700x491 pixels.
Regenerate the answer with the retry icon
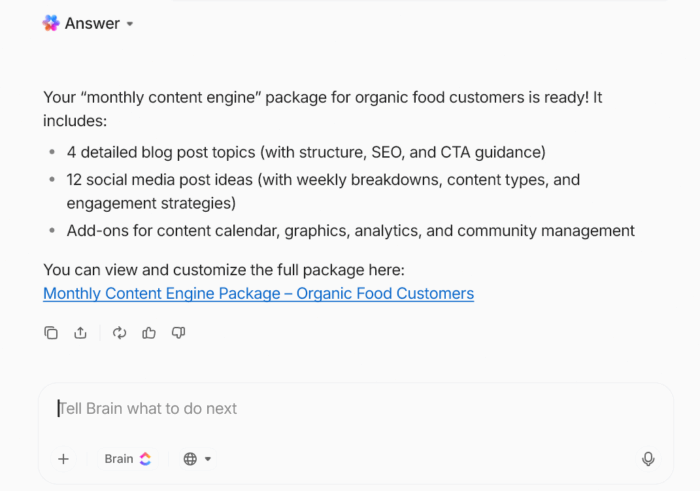tap(120, 333)
